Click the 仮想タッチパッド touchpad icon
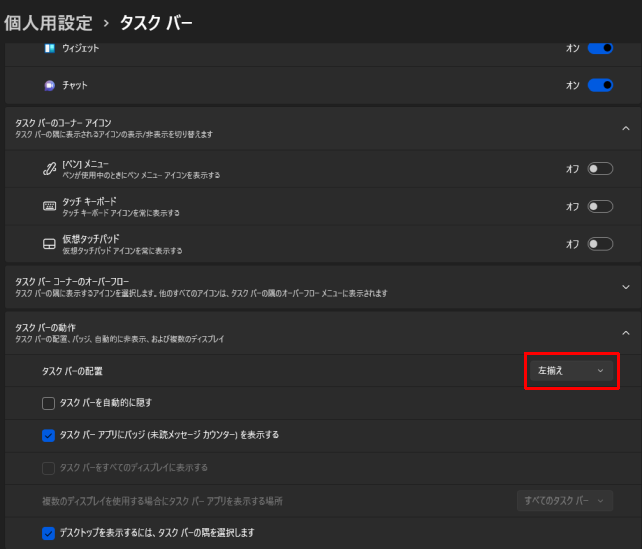Viewport: 642px width, 549px height. 50,244
